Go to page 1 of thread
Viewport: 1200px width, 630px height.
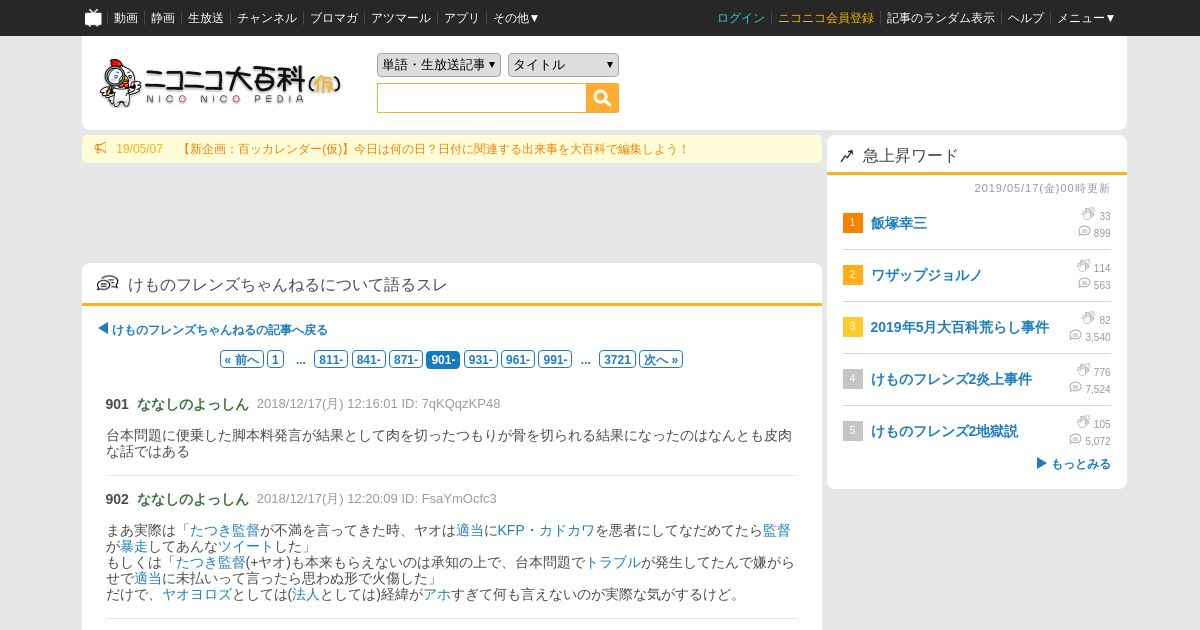pos(275,360)
